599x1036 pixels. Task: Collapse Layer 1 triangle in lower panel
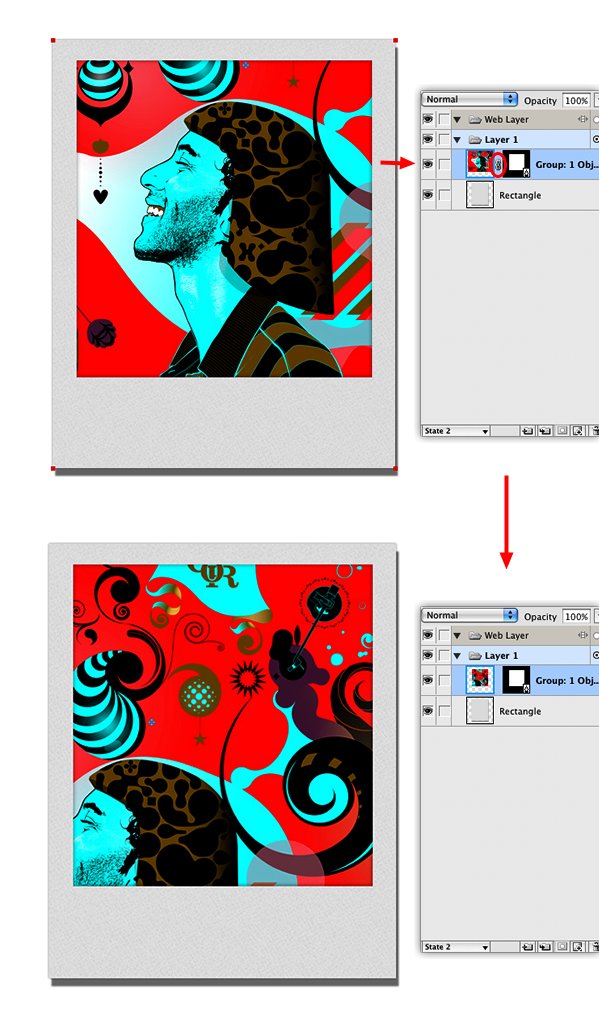tap(457, 655)
